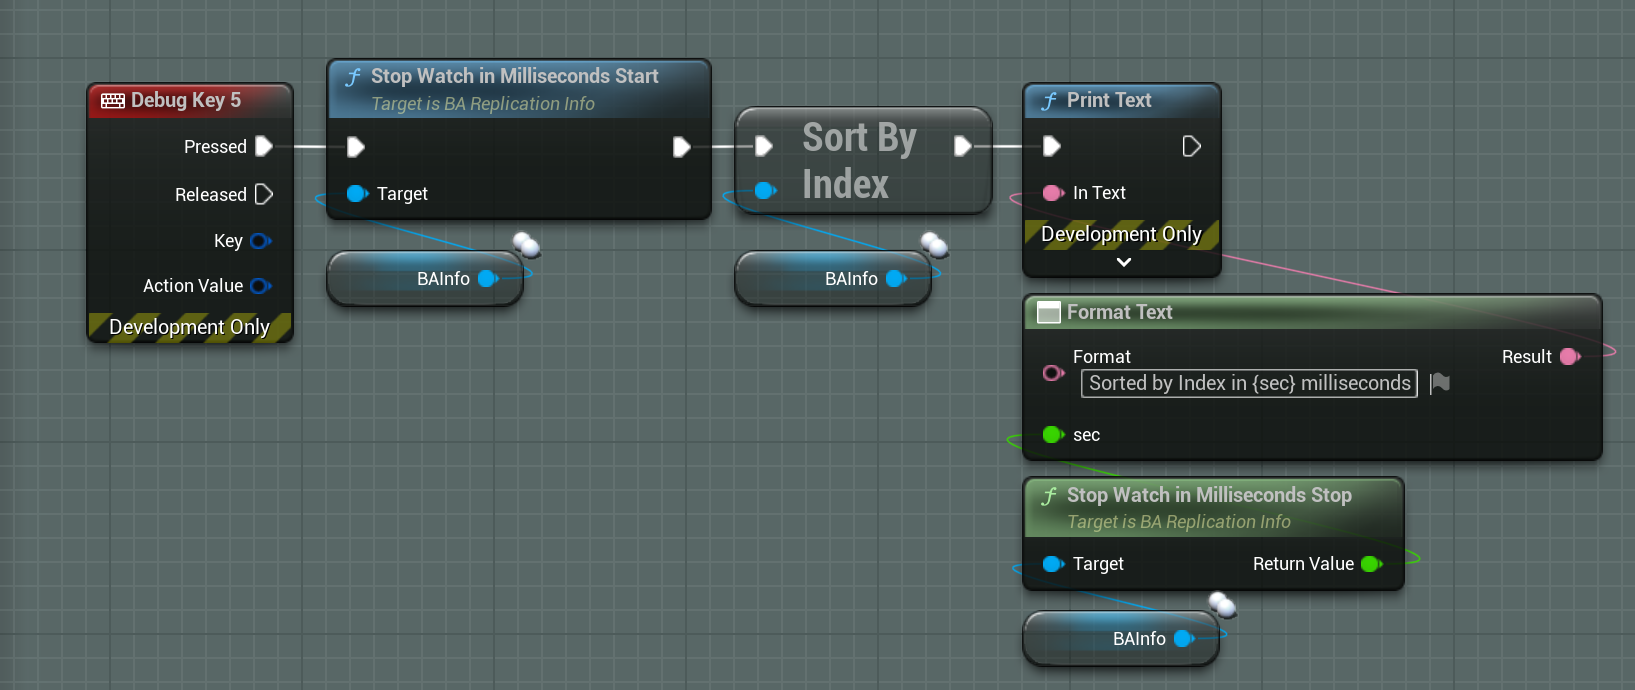Click the Stop Watch Start input execution pin
Screen dimensions: 1635x690
tap(356, 147)
